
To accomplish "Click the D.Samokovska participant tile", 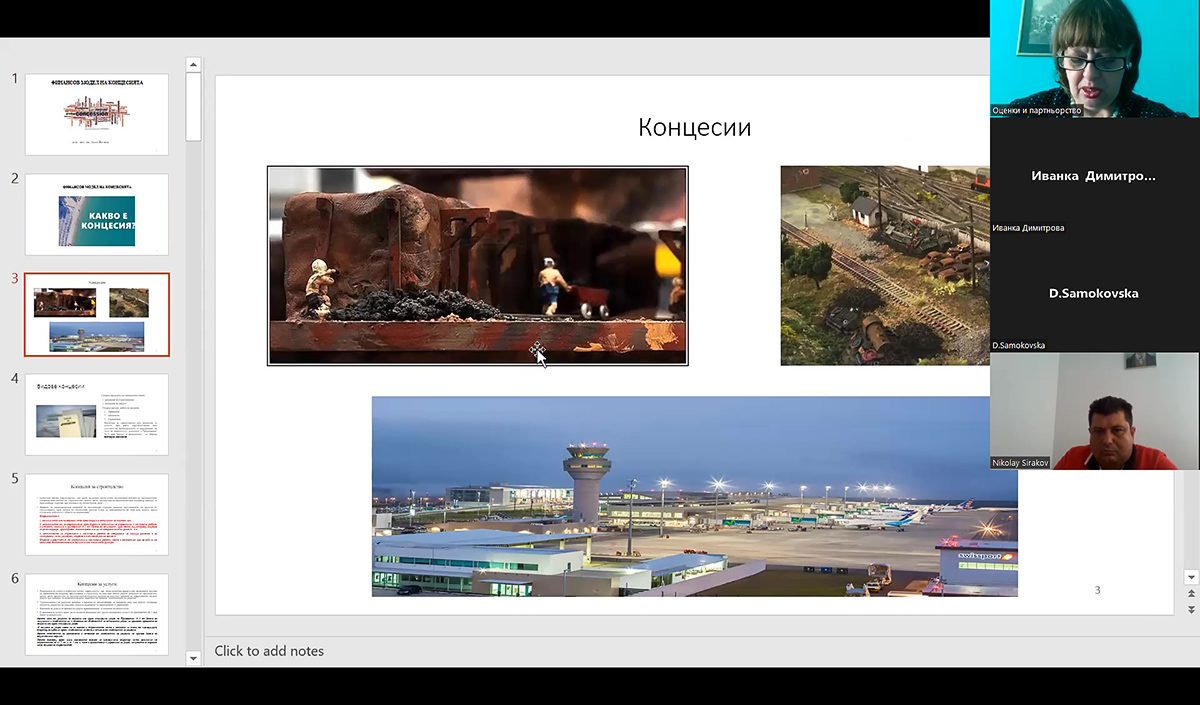I will click(1094, 293).
